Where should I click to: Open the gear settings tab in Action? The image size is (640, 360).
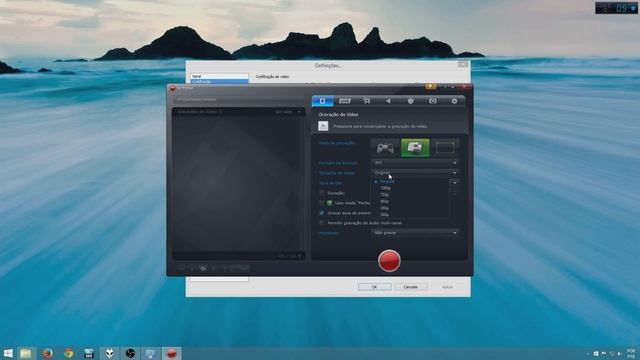point(454,101)
